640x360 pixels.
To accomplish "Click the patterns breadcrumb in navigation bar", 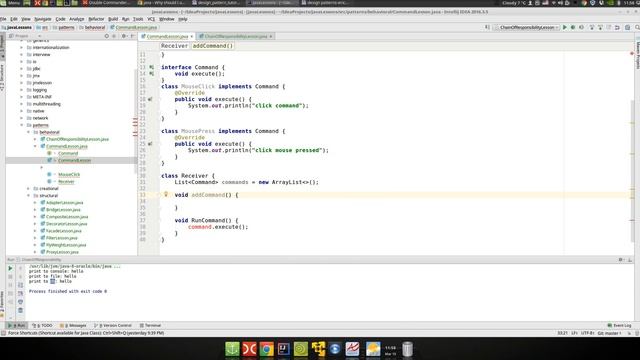I will pos(66,27).
